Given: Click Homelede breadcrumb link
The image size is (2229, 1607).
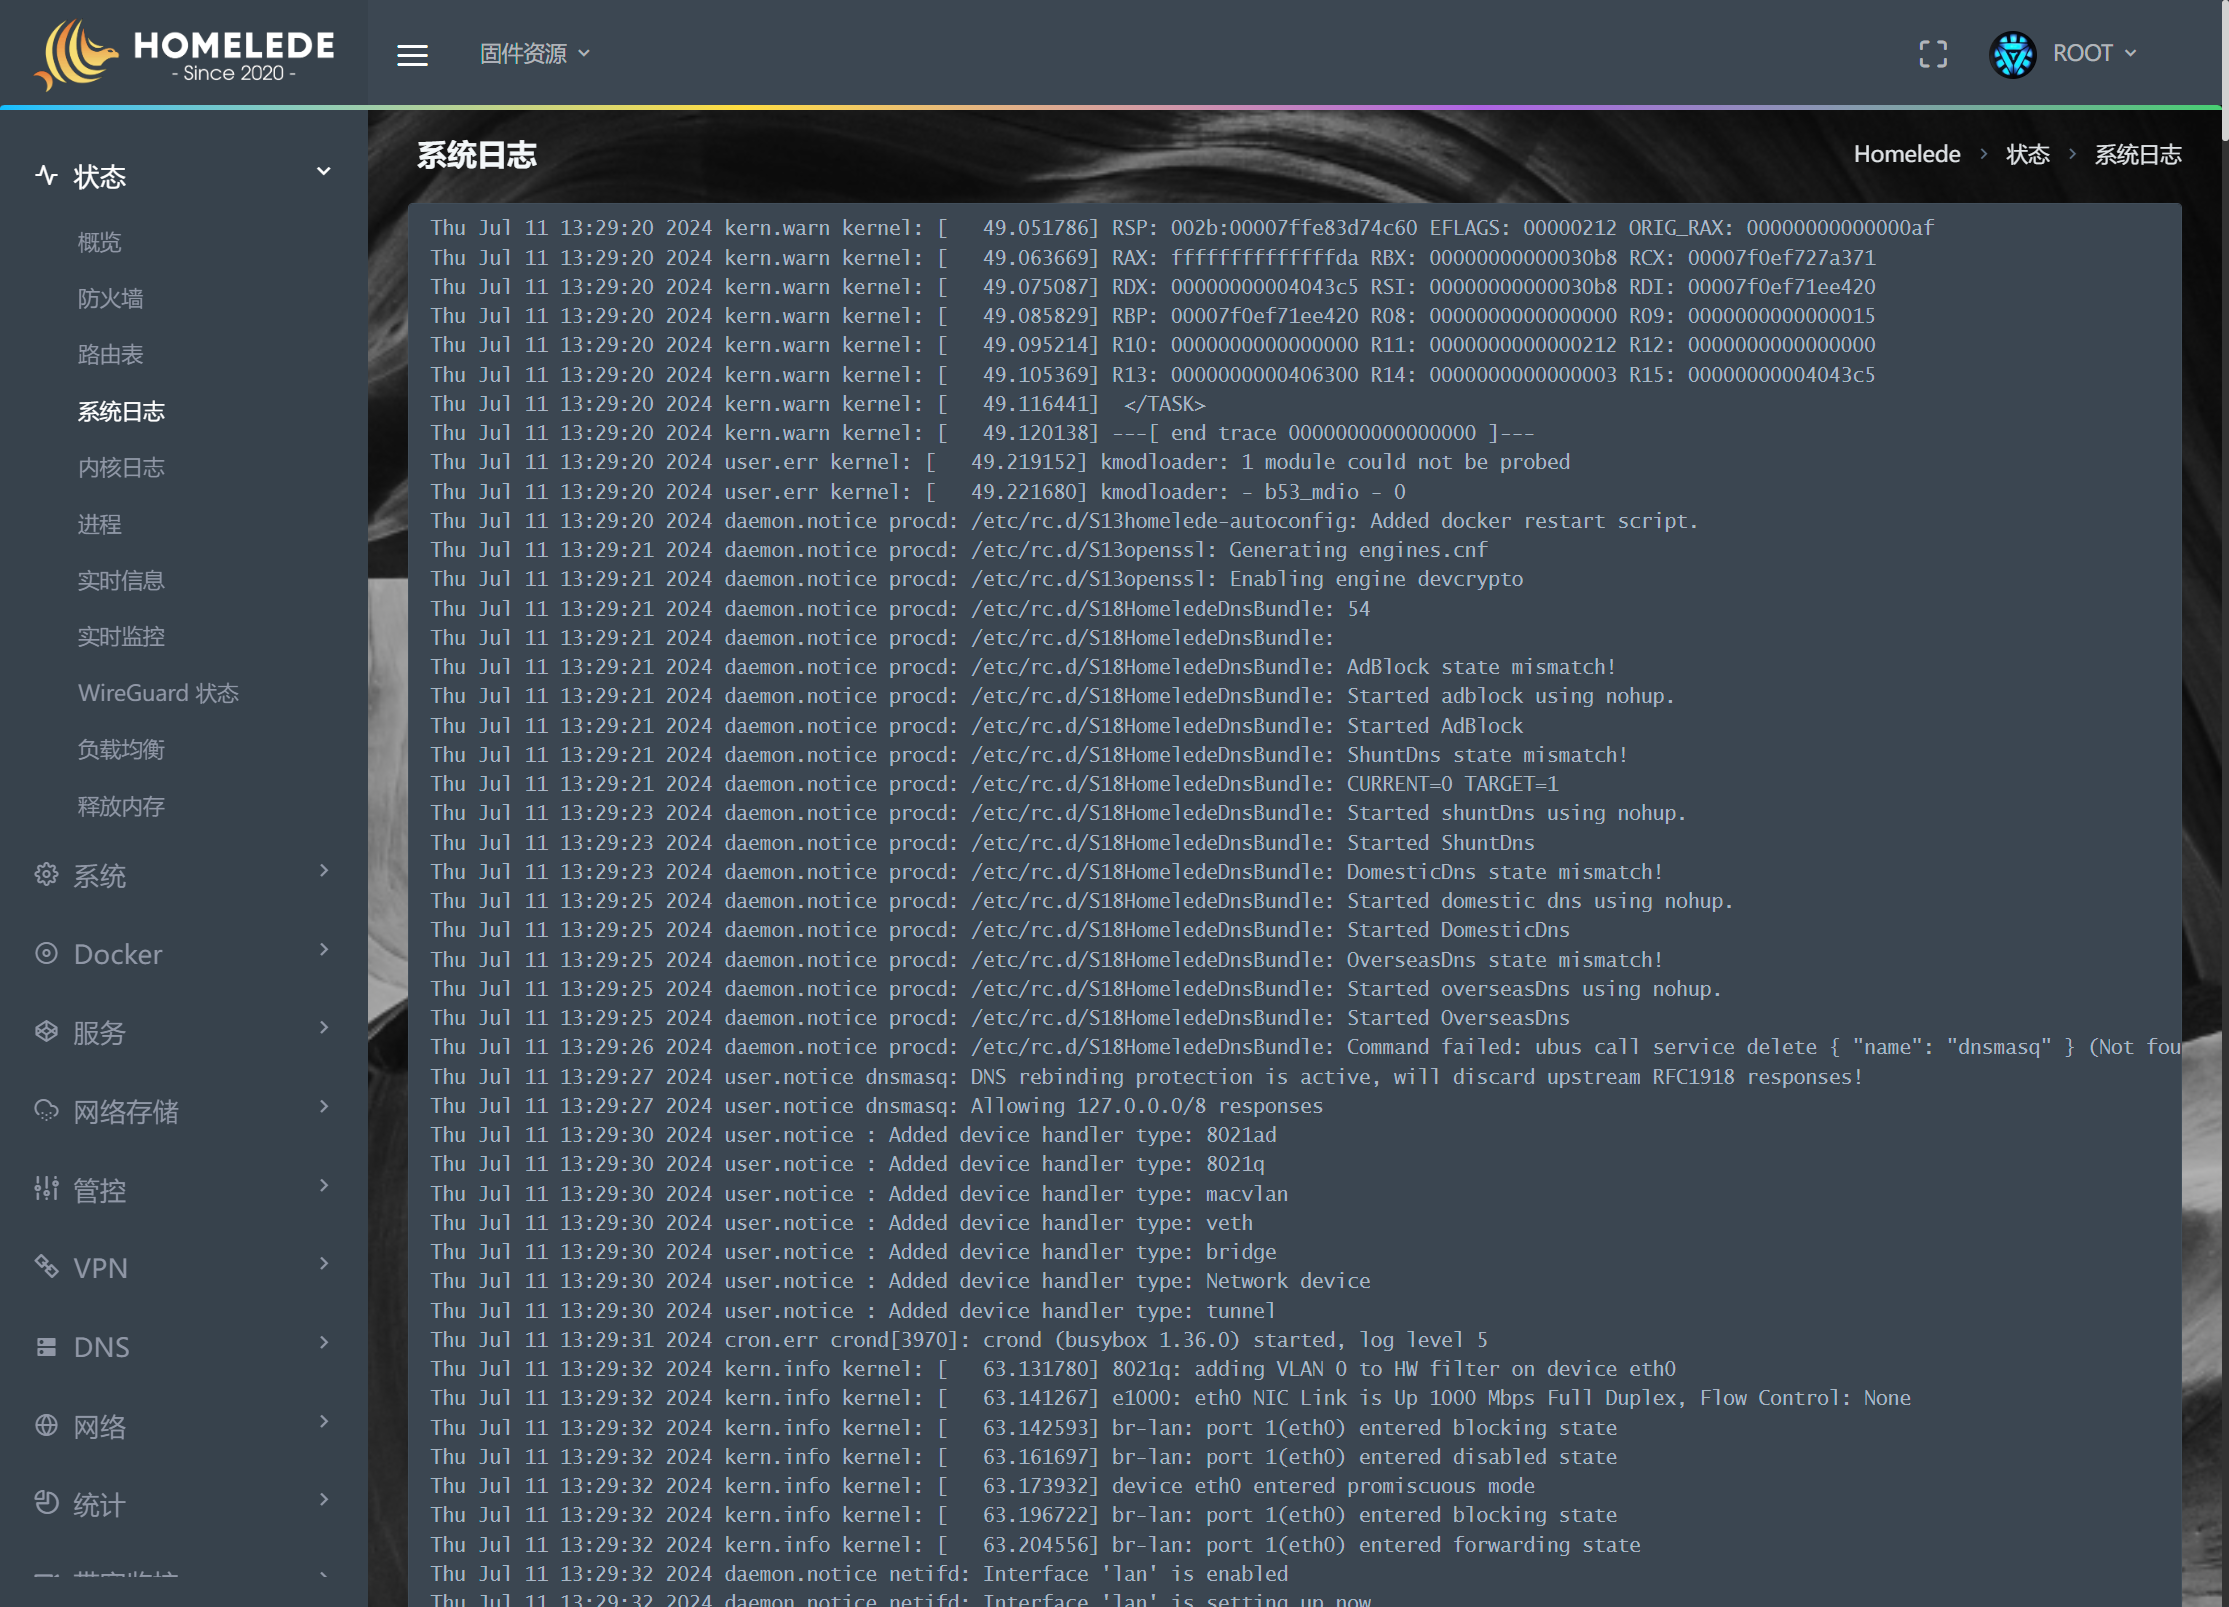Looking at the screenshot, I should (1906, 154).
